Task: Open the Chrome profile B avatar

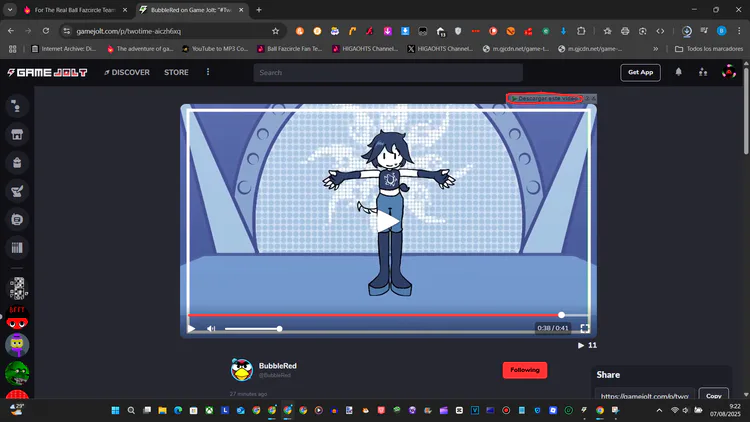Action: (x=721, y=31)
